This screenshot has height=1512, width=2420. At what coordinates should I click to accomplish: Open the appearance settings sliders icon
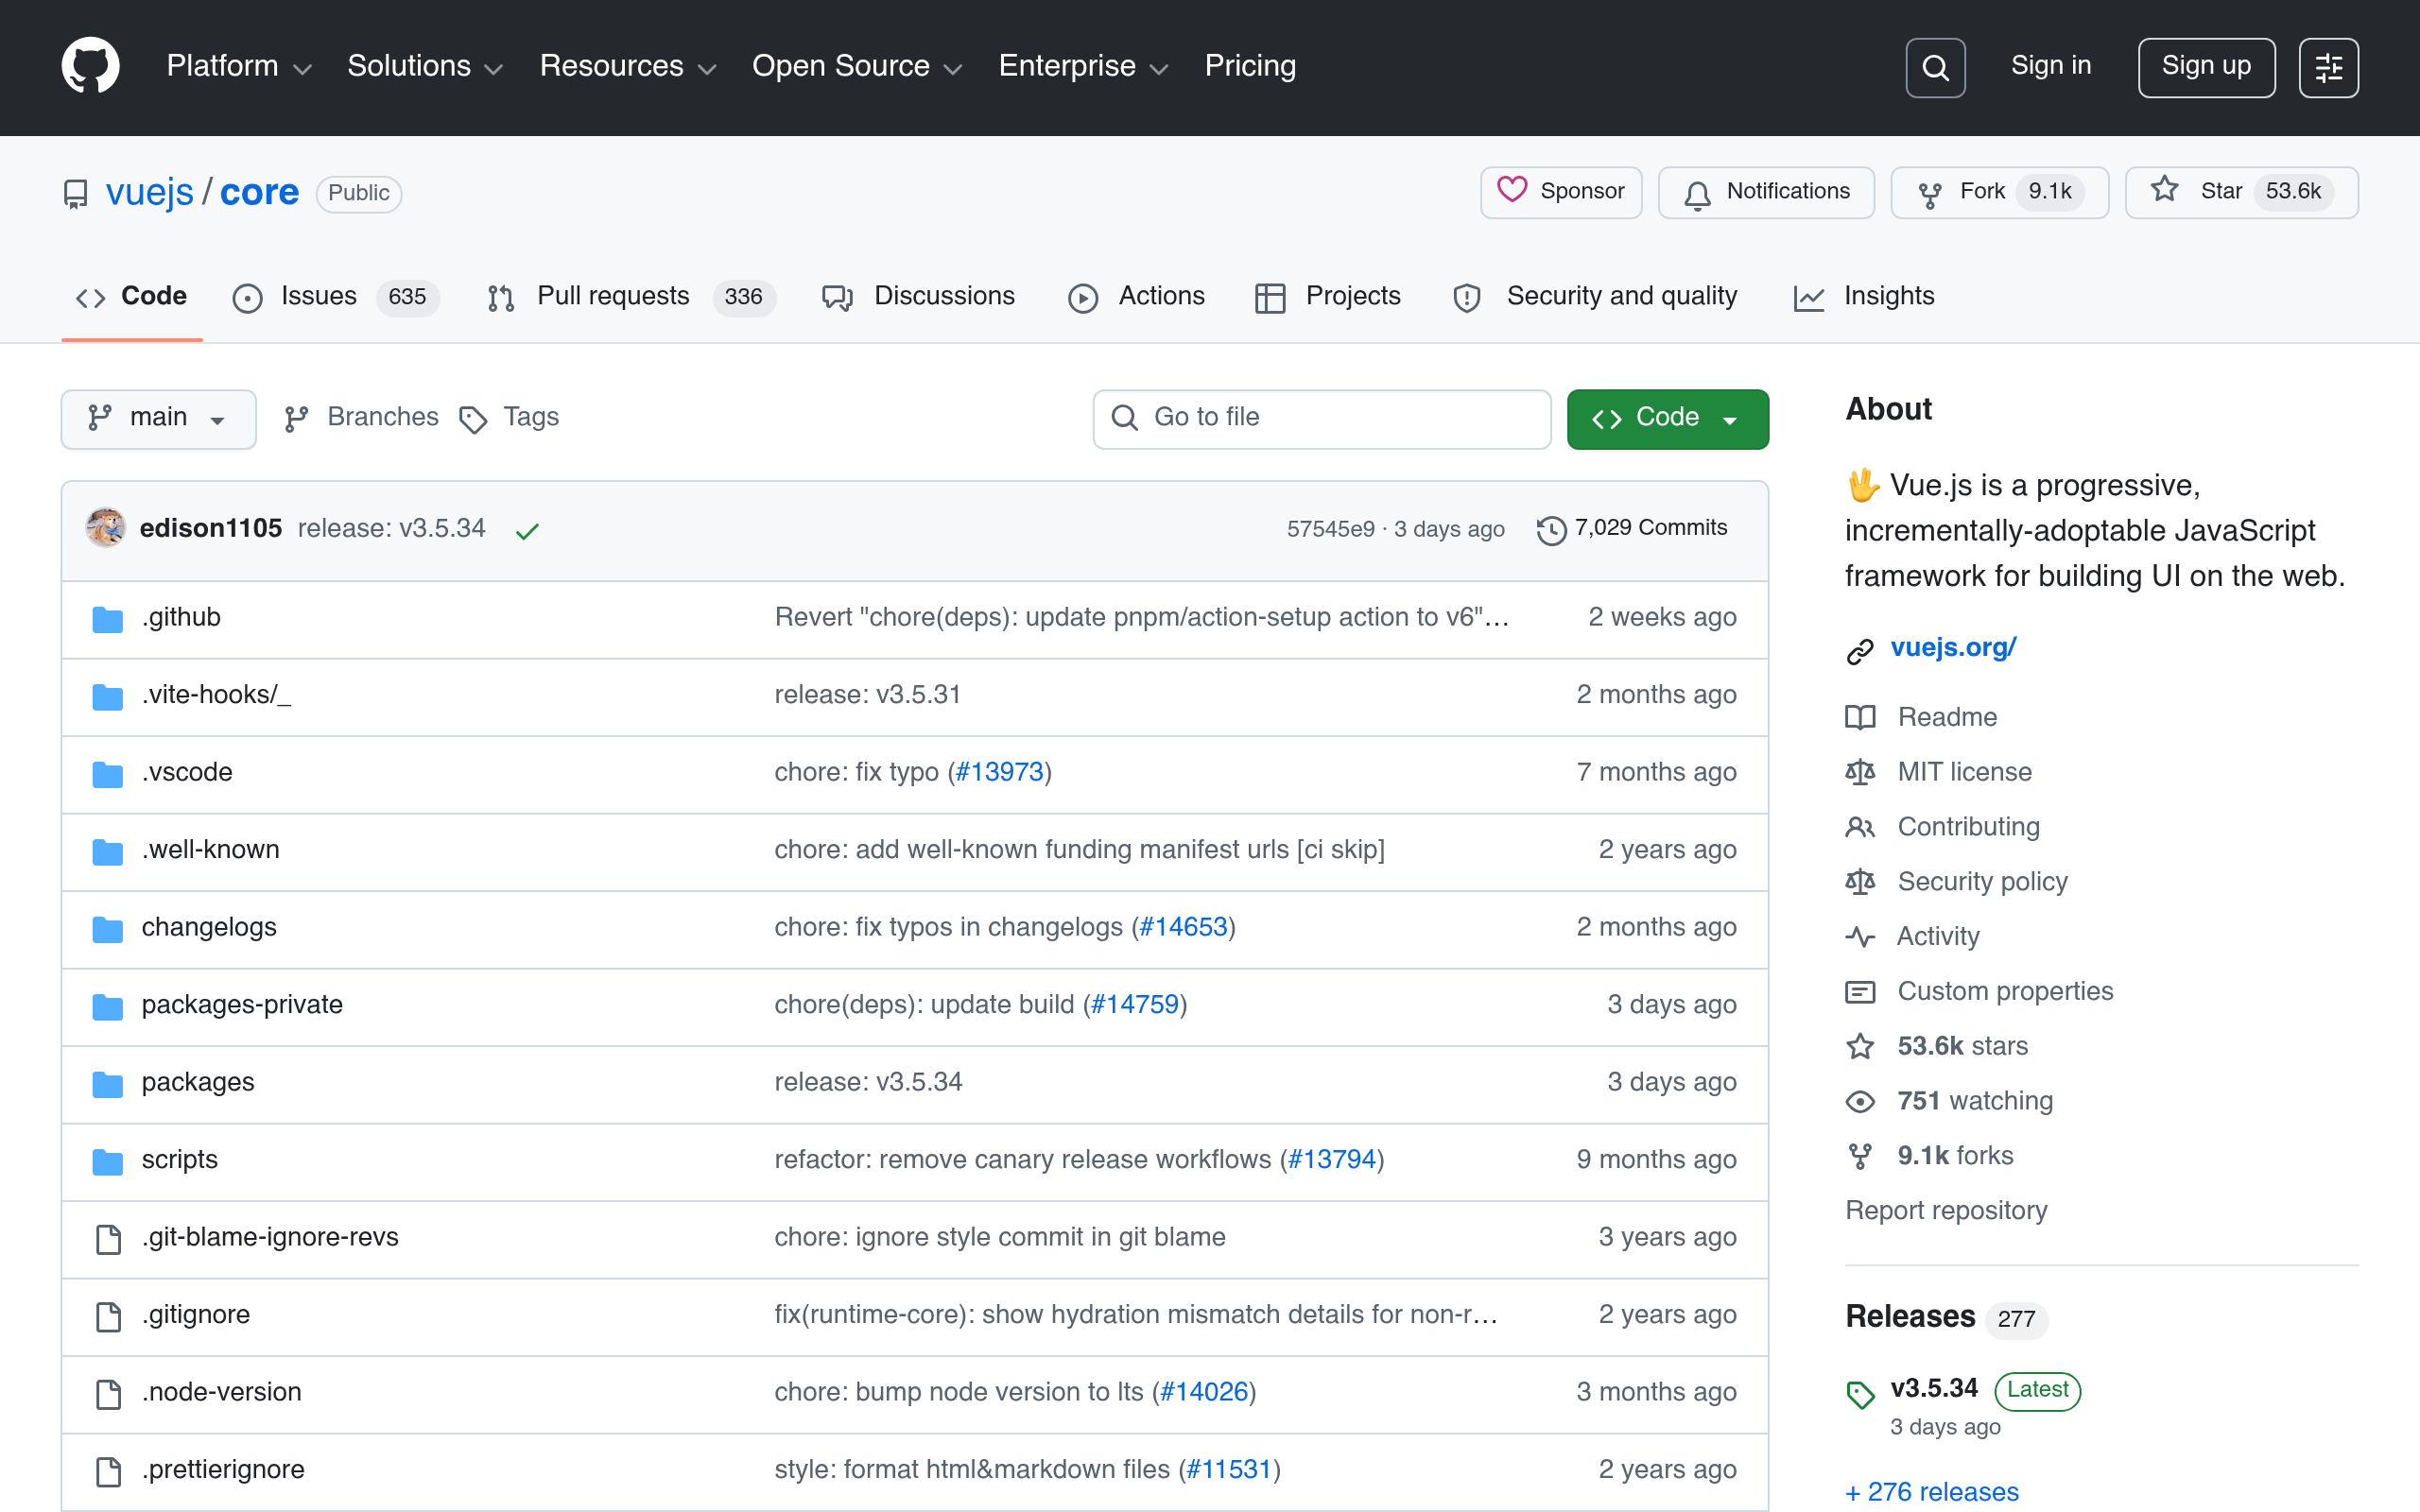click(x=2328, y=67)
